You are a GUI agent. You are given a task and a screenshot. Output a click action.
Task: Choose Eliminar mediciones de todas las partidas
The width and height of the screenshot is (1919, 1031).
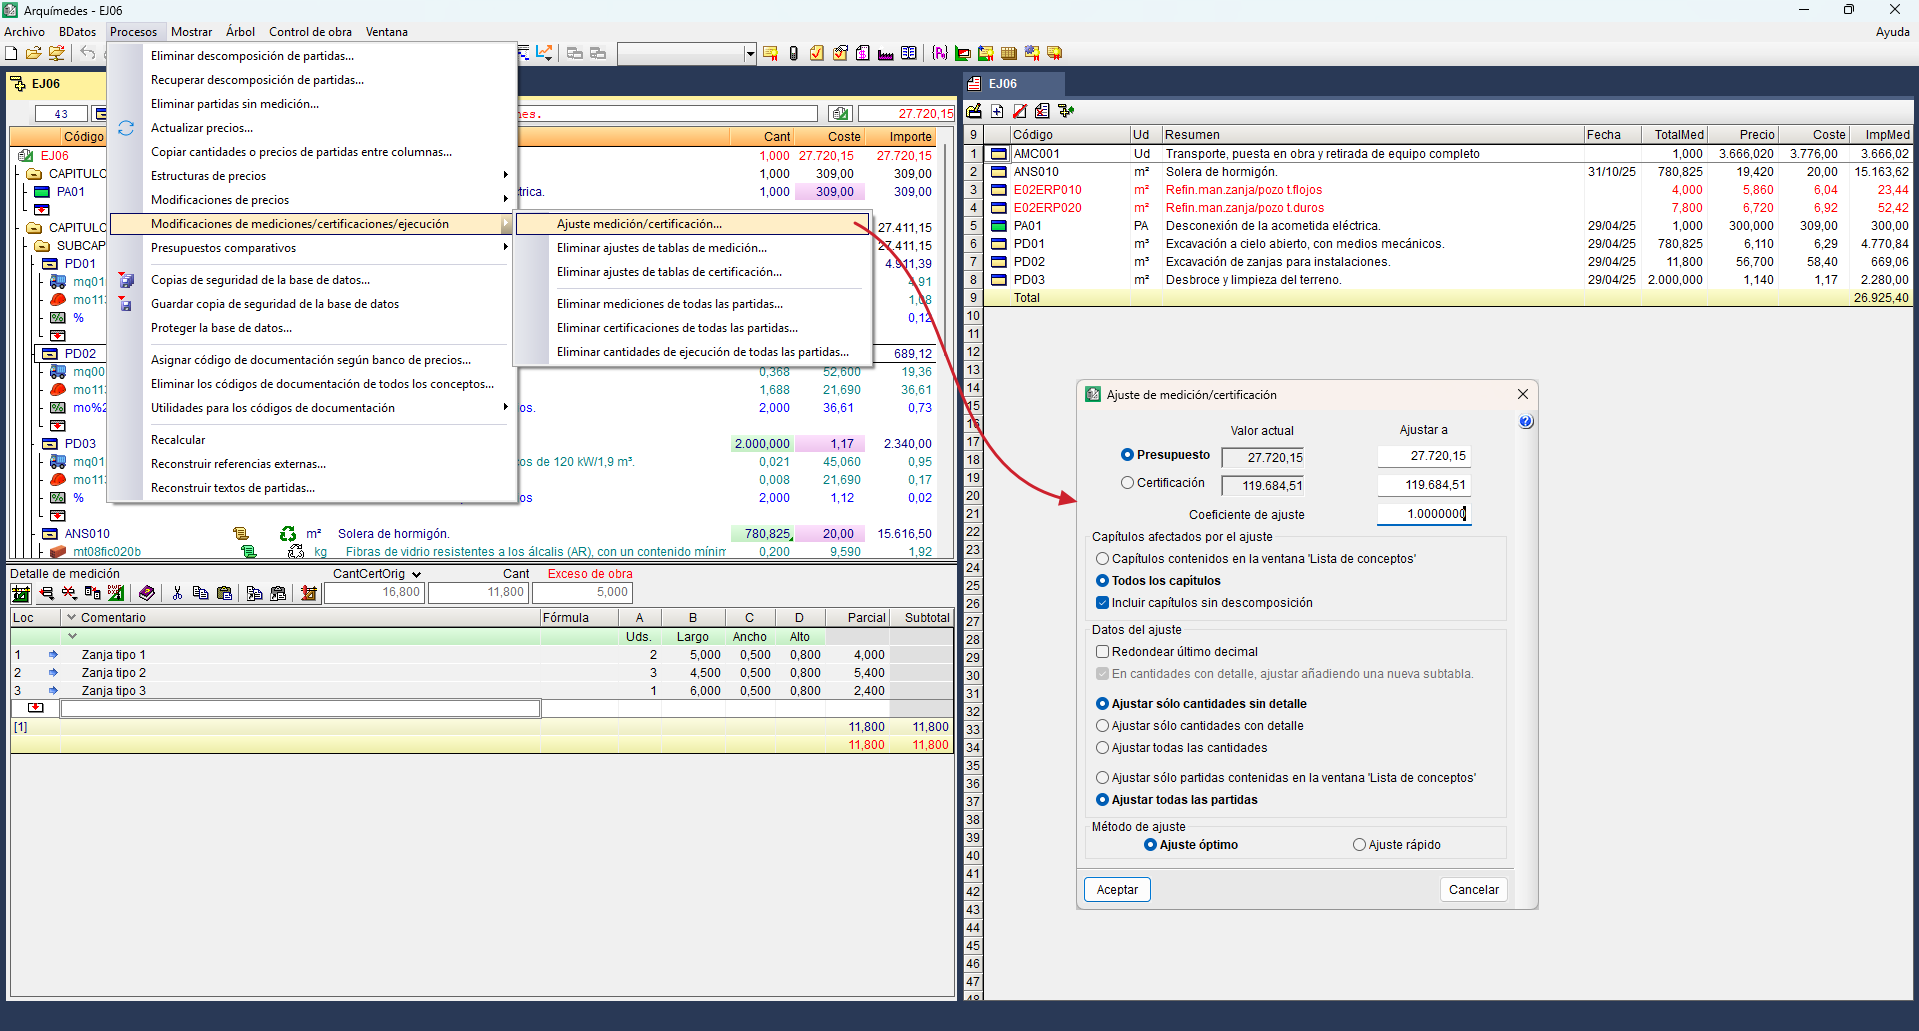[x=669, y=304]
